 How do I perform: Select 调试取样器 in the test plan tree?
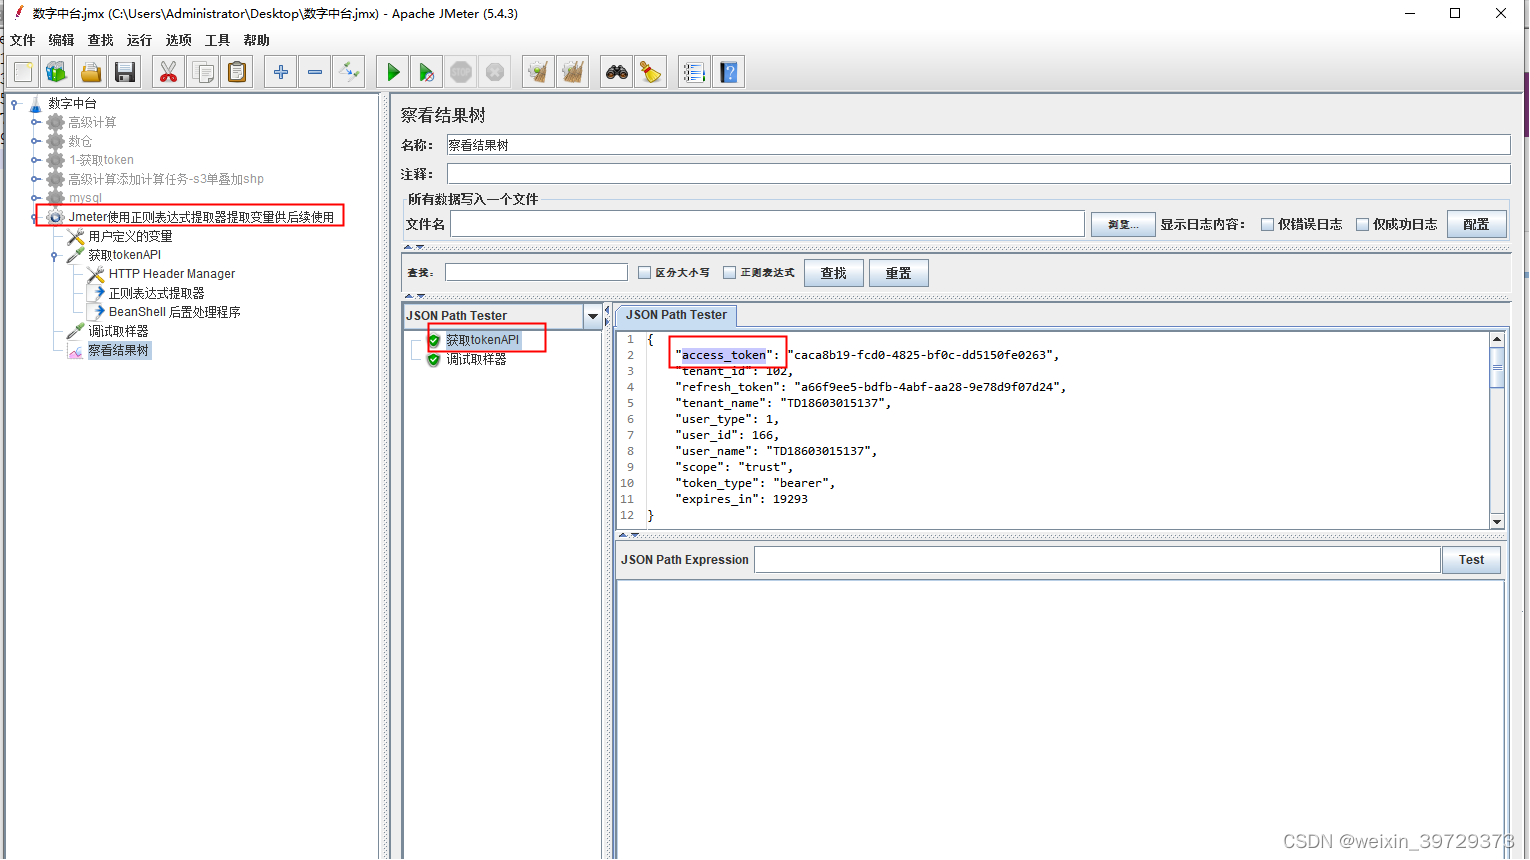pos(118,331)
